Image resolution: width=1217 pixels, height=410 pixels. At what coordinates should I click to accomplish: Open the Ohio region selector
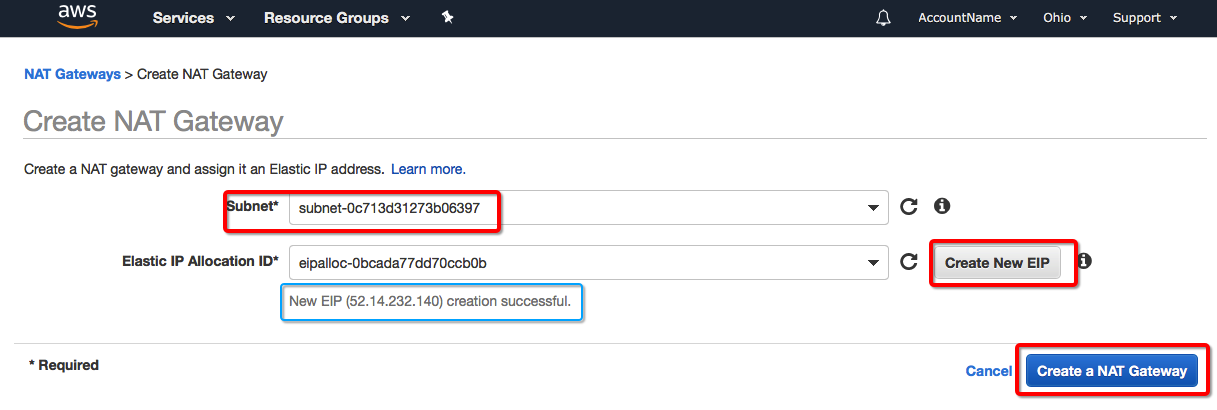(1064, 18)
